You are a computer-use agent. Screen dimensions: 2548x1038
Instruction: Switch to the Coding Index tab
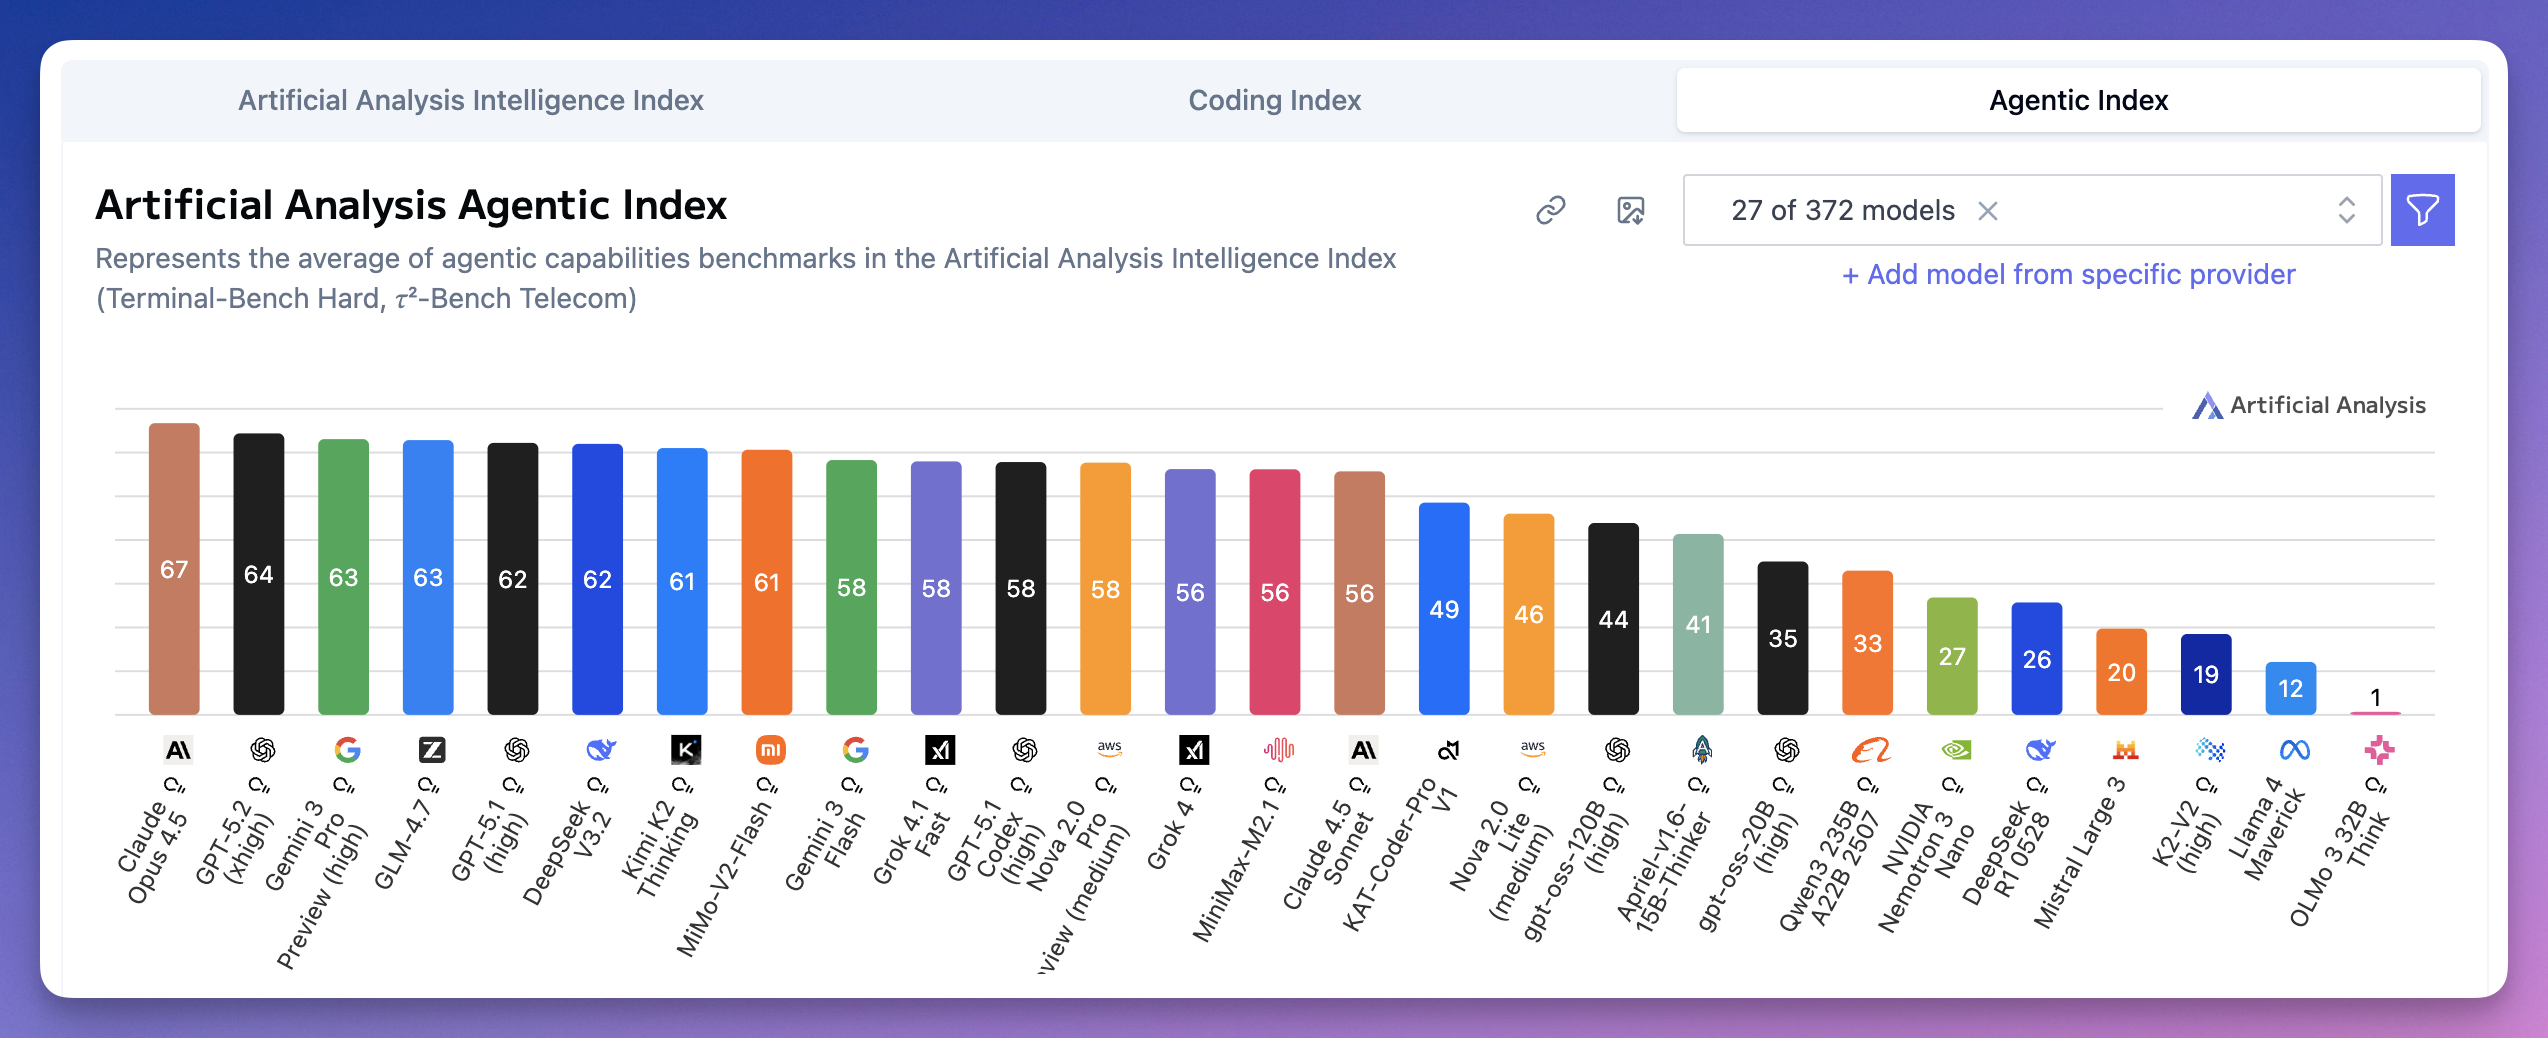[x=1274, y=100]
